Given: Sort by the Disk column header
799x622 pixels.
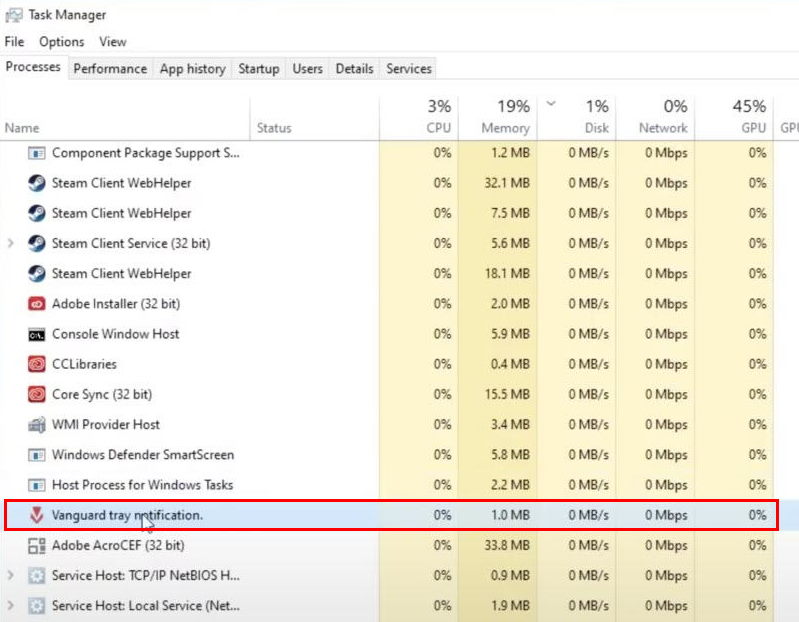Looking at the screenshot, I should tap(576, 118).
